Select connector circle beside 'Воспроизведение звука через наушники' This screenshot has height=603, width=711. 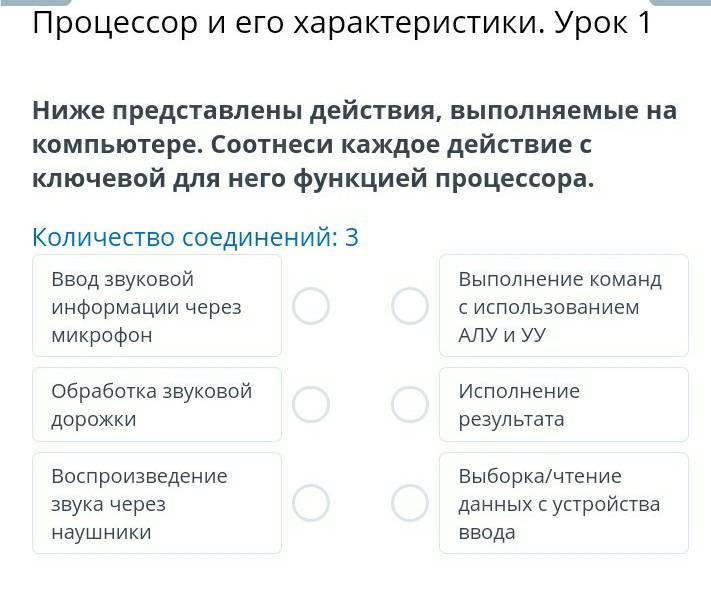(x=311, y=503)
